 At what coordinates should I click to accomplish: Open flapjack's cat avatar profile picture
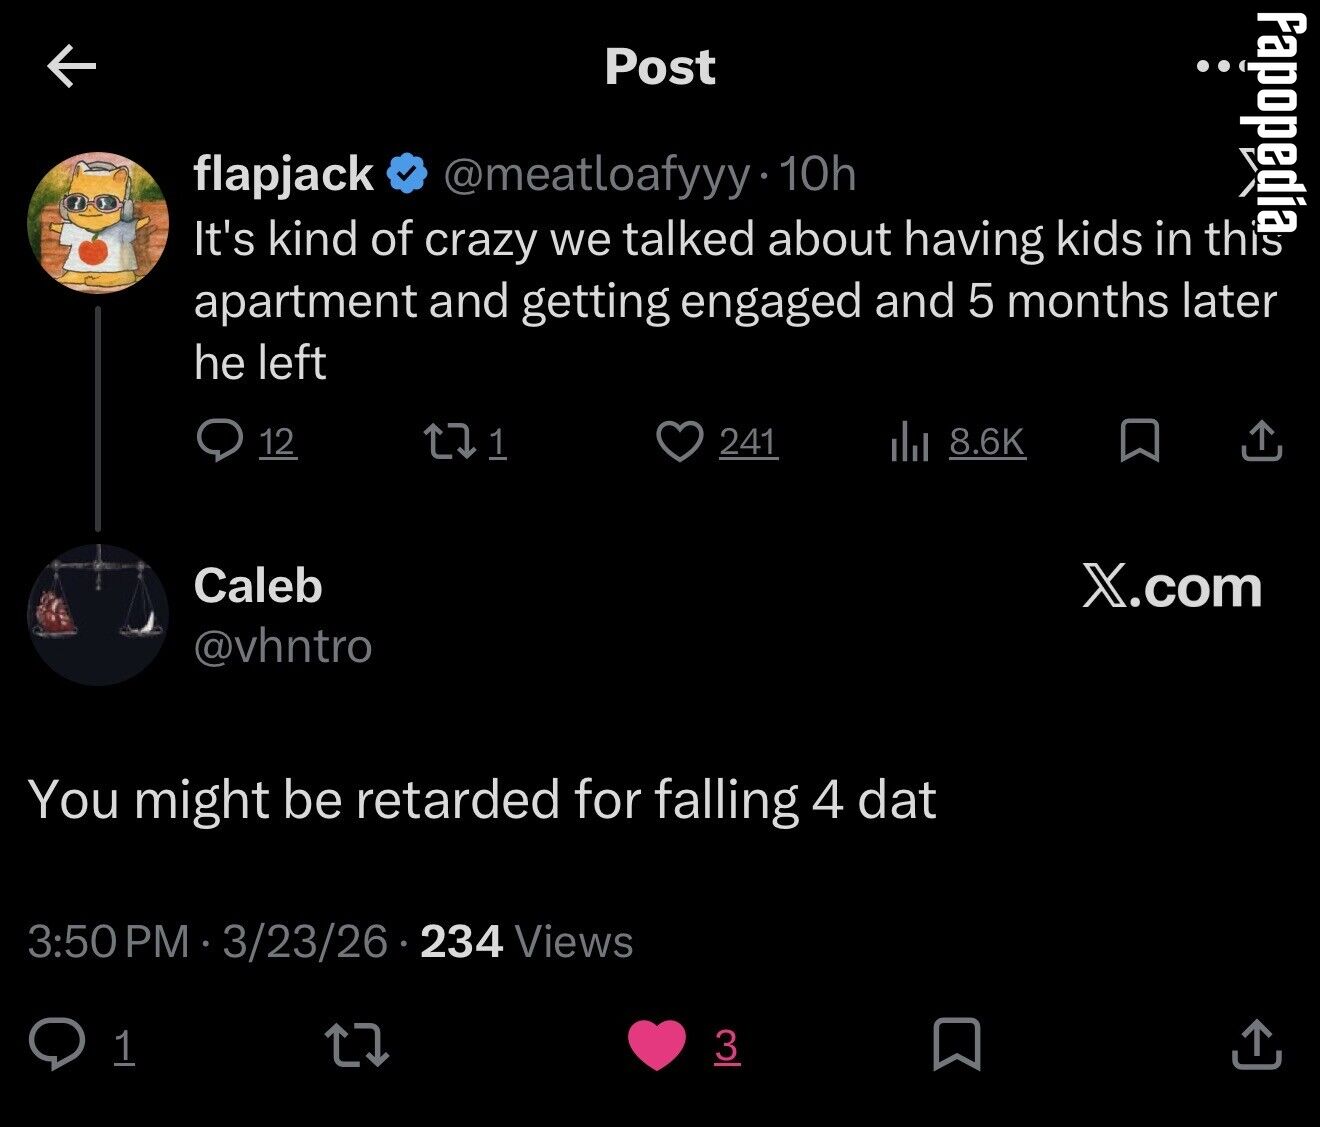[98, 222]
